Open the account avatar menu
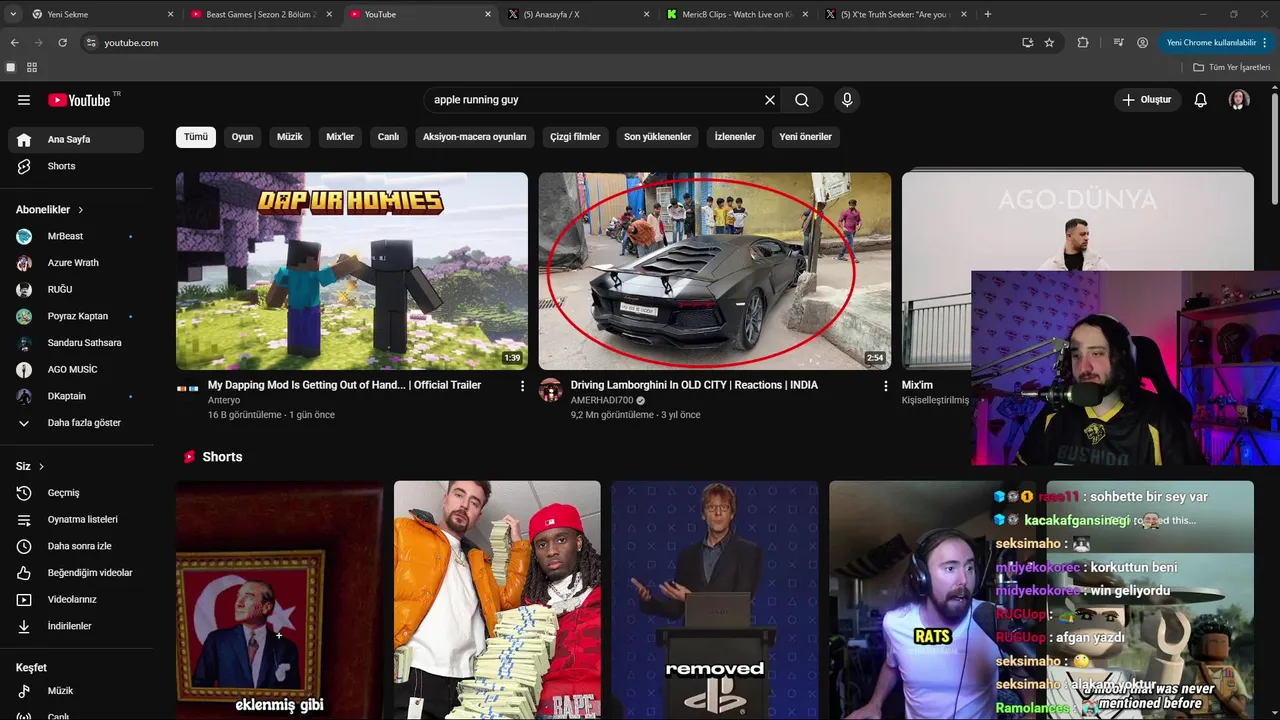1280x720 pixels. (x=1239, y=100)
